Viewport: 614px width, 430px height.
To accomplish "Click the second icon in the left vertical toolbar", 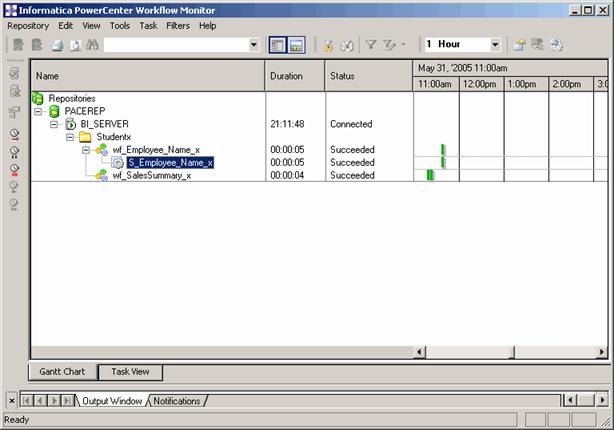I will coord(14,92).
